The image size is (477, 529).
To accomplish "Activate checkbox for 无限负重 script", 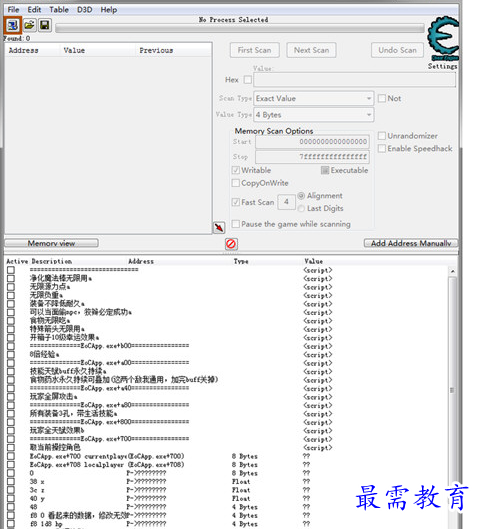I will [11, 296].
